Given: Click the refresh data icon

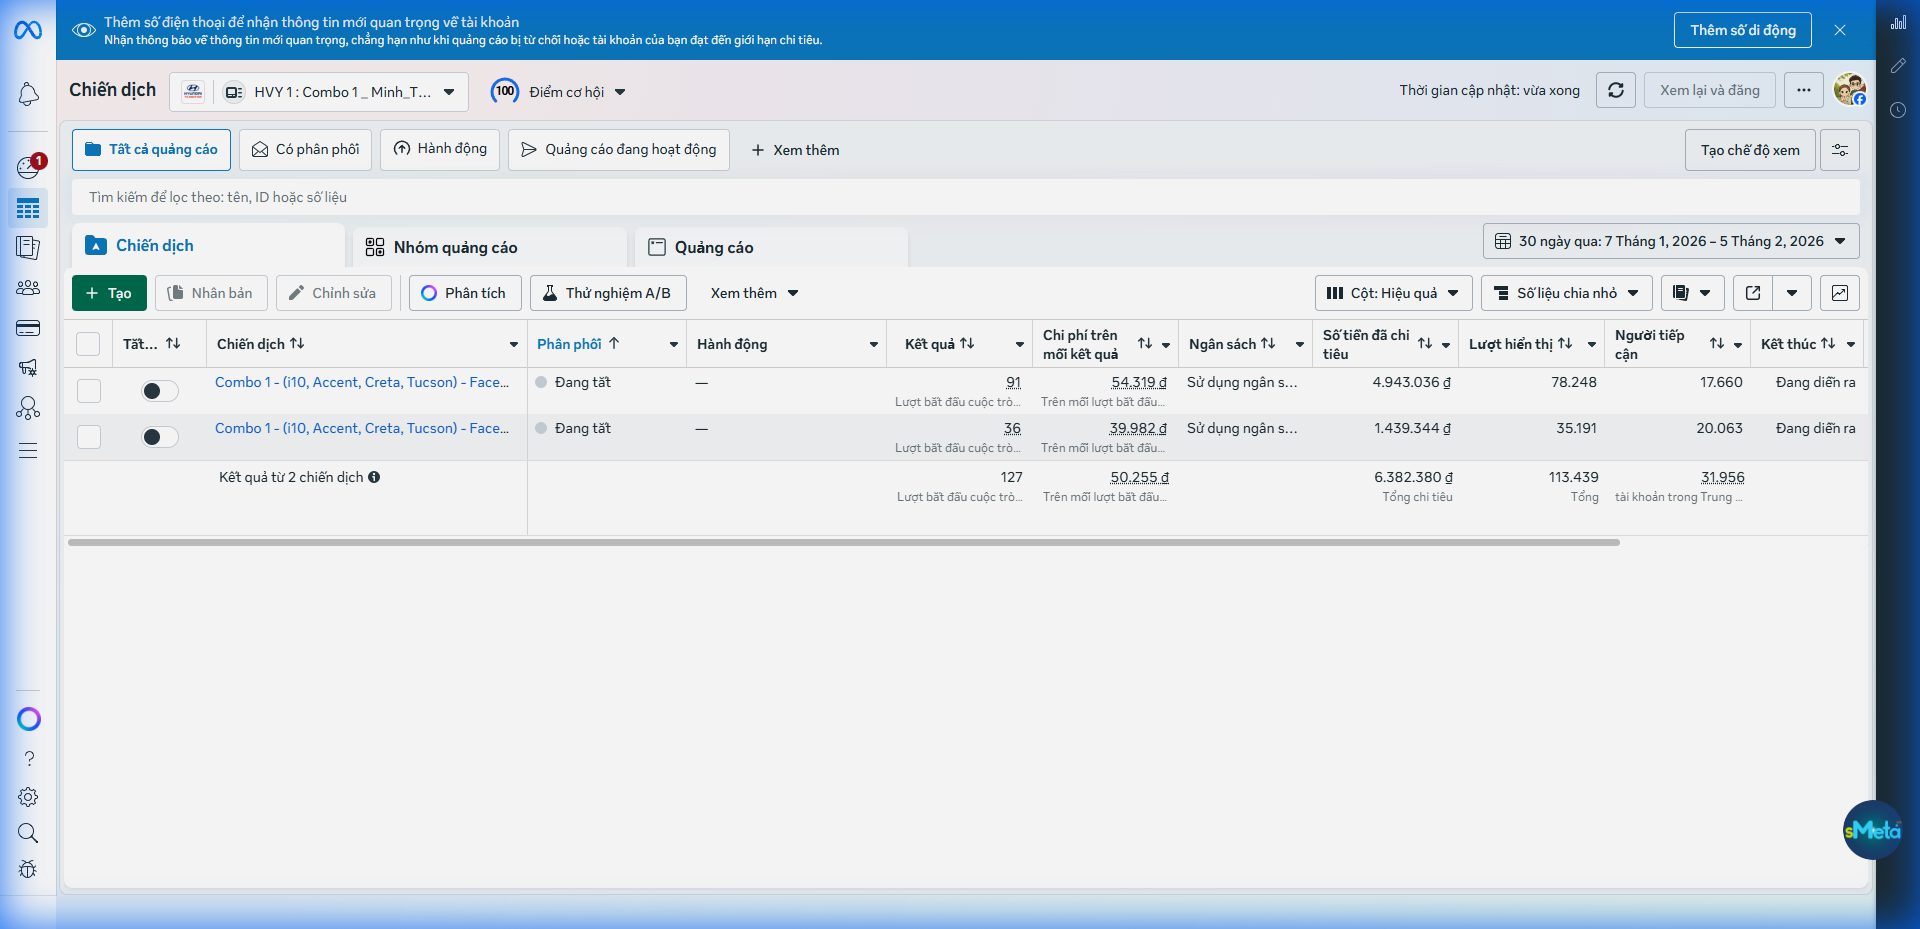Looking at the screenshot, I should (1615, 90).
